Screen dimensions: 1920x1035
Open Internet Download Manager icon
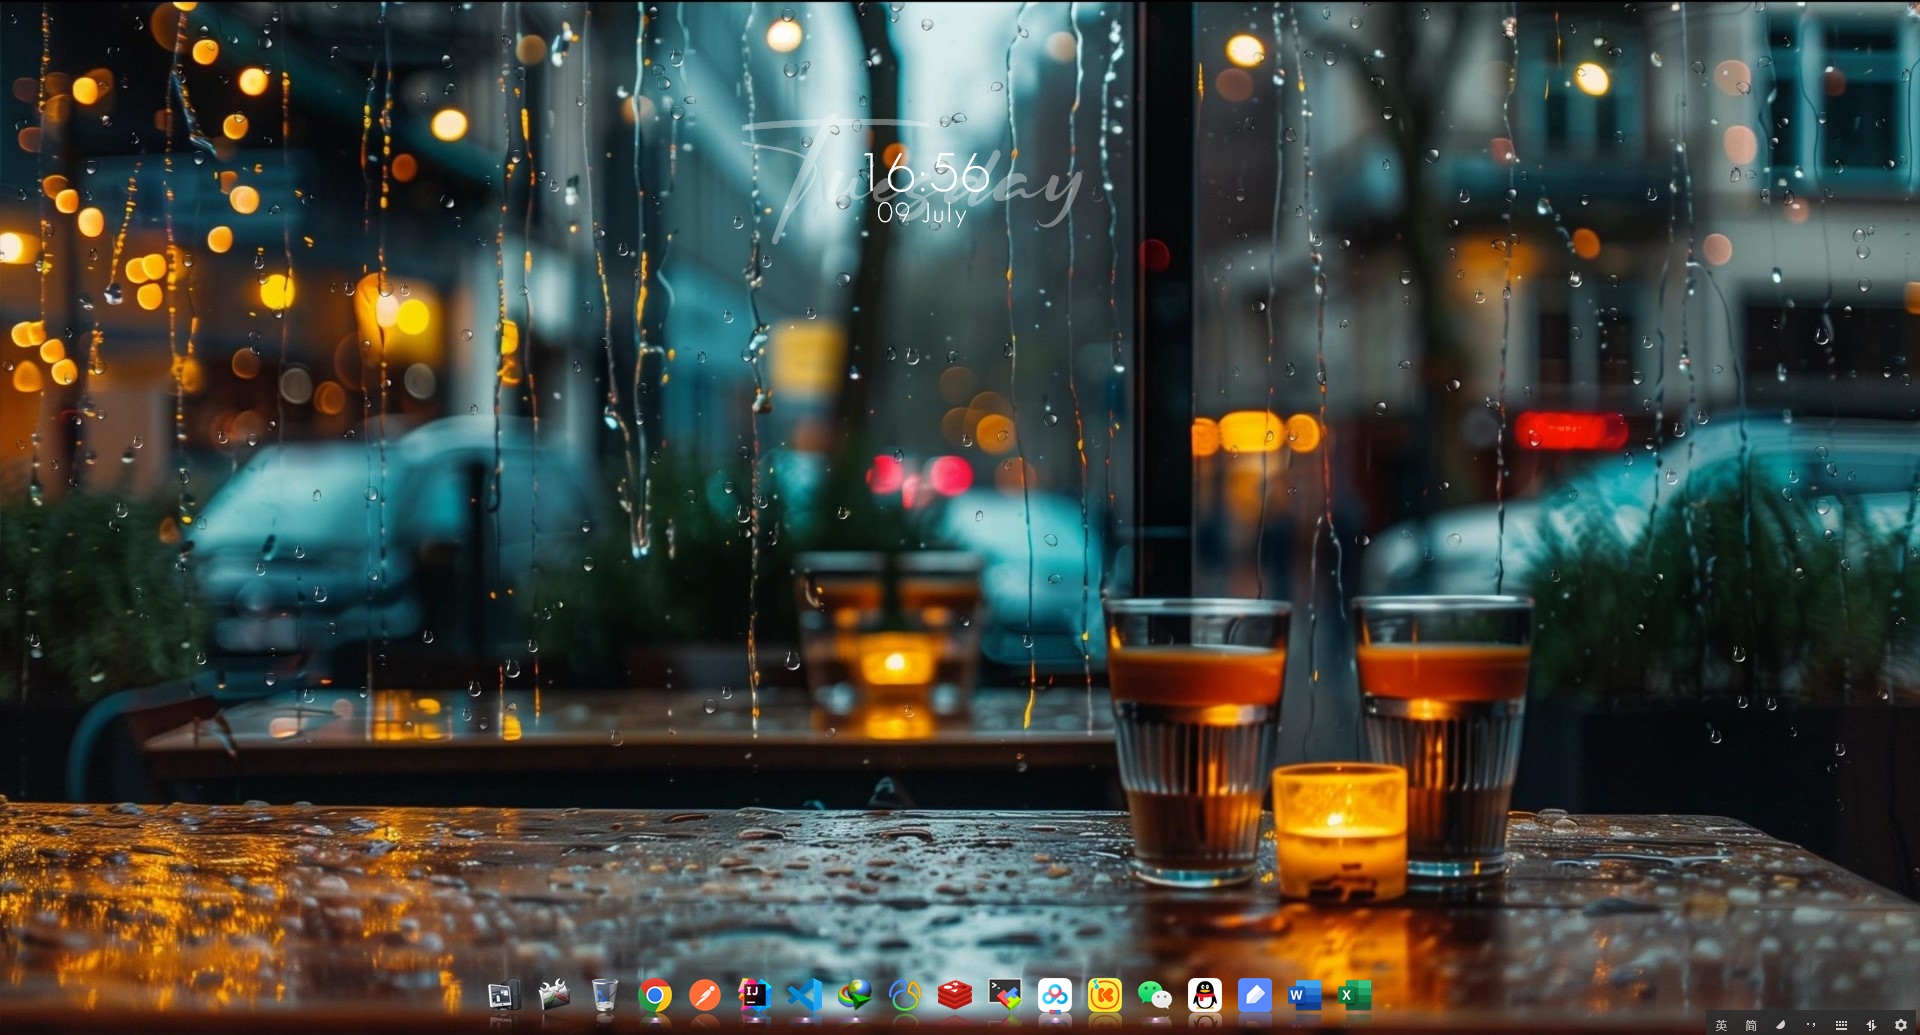(x=855, y=995)
